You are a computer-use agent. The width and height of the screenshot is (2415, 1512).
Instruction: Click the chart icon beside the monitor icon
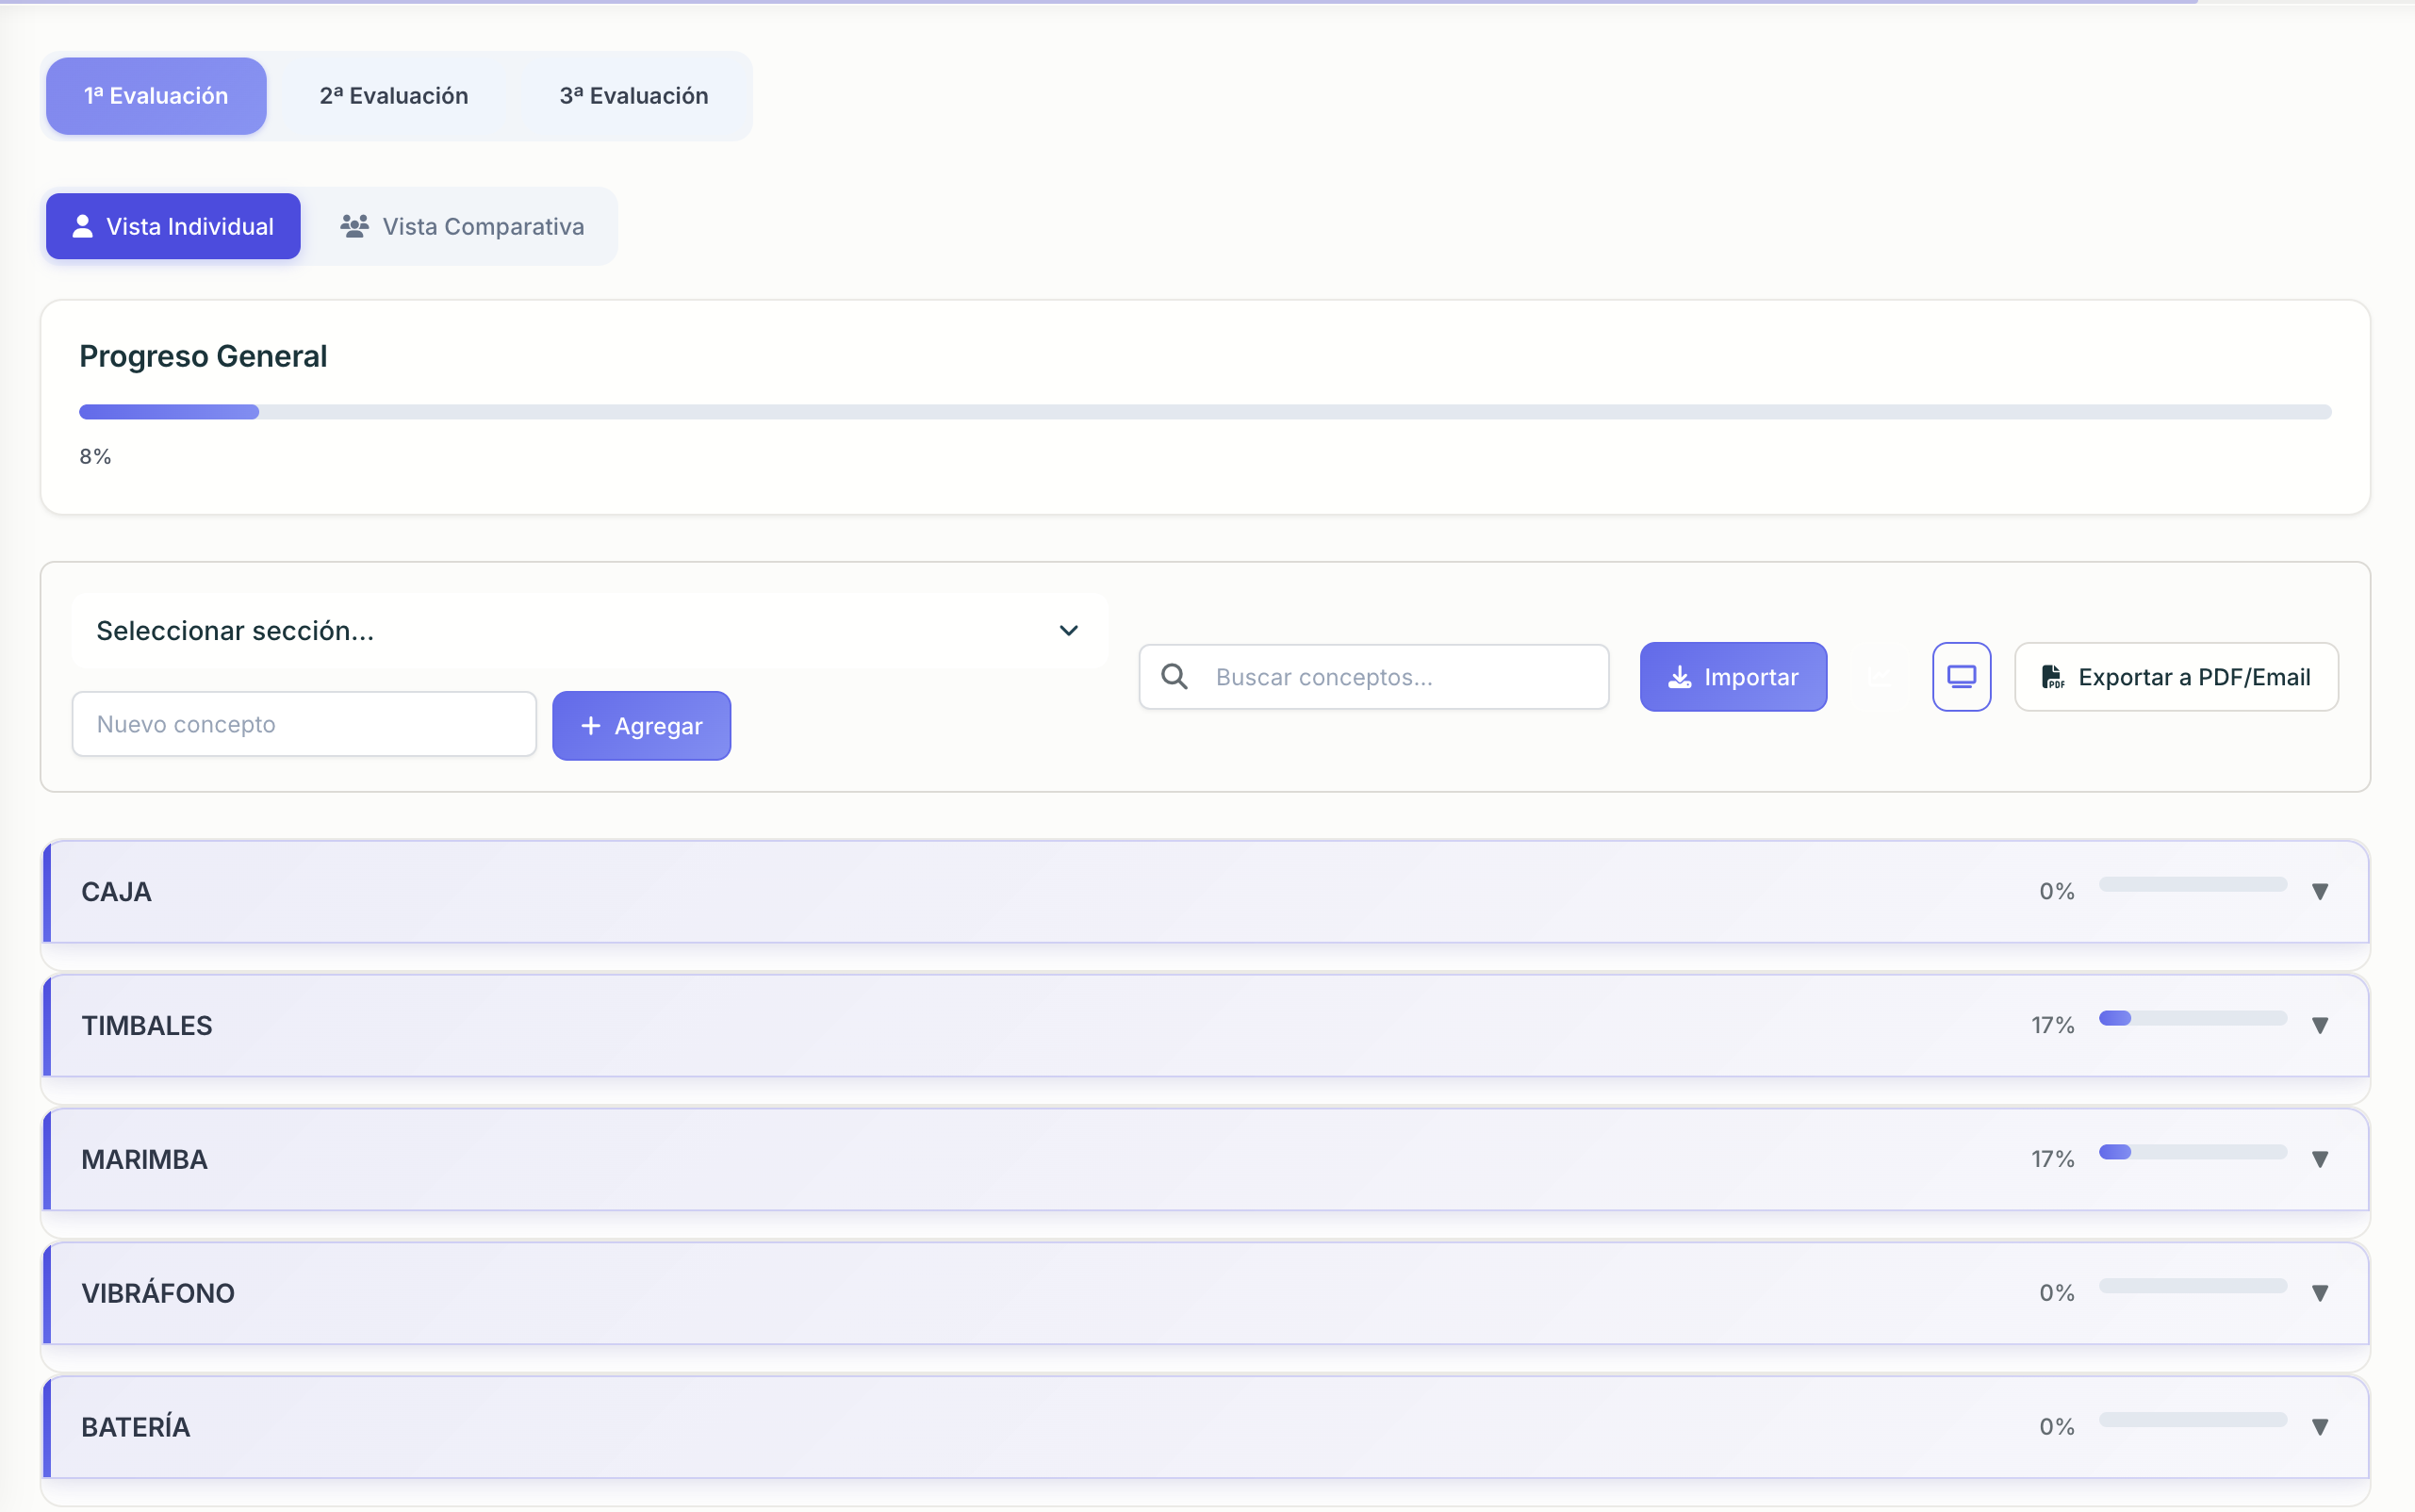click(1881, 676)
